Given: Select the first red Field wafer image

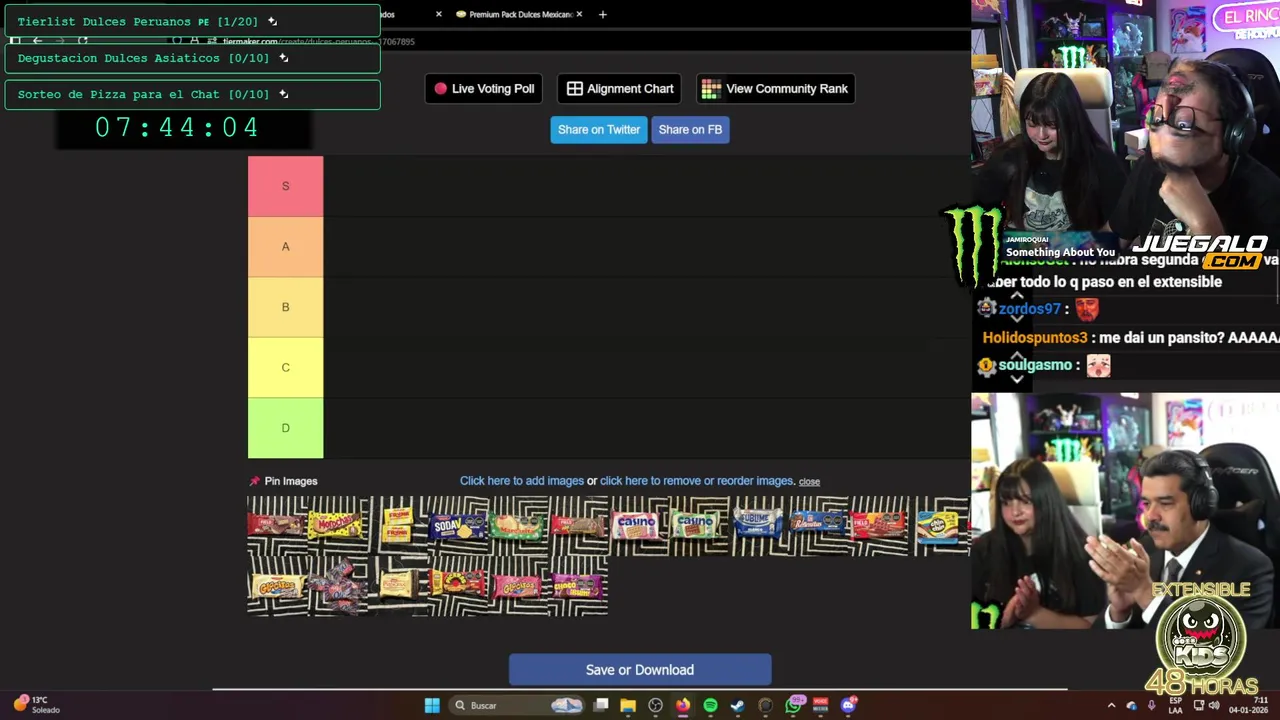Looking at the screenshot, I should tap(278, 526).
